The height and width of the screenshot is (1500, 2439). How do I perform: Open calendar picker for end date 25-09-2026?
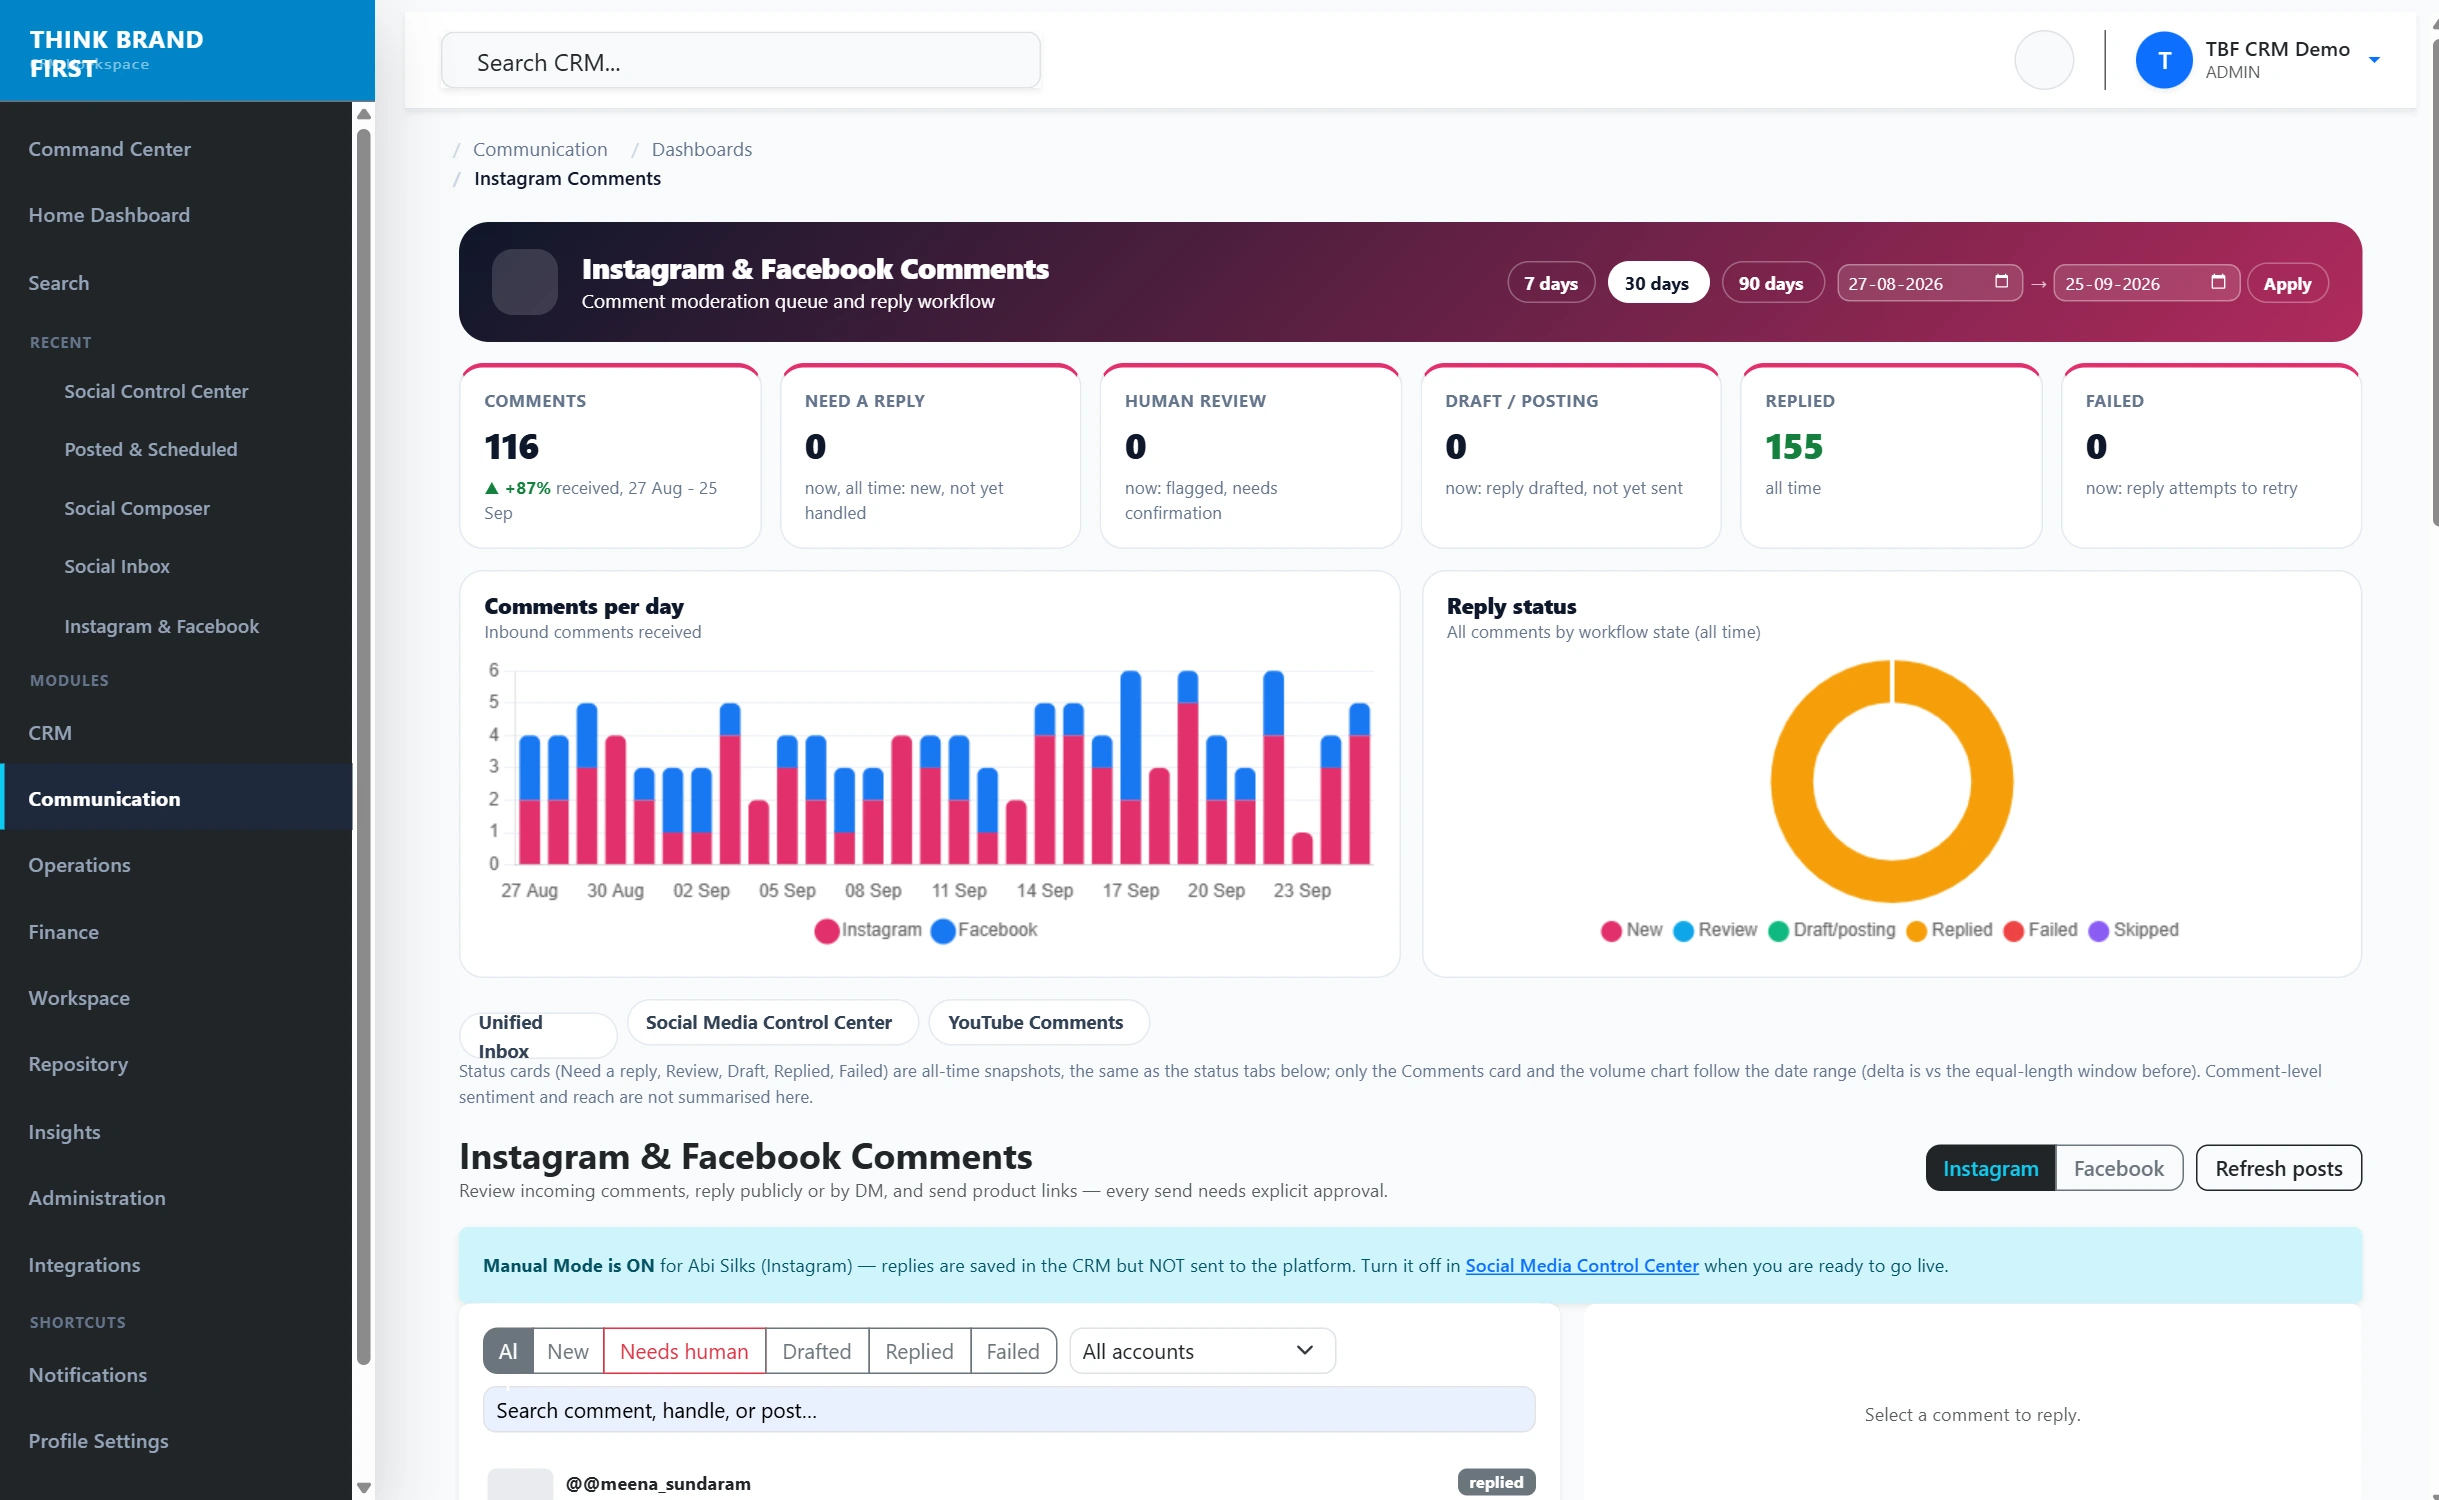pos(2217,282)
